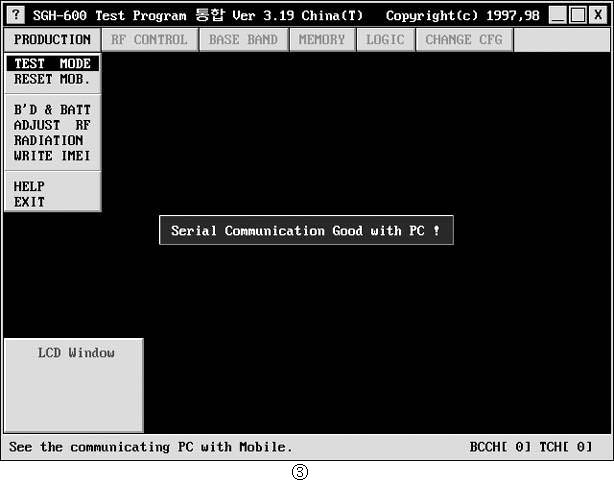Choose EXIT to quit the program
The height and width of the screenshot is (482, 614).
click(30, 202)
